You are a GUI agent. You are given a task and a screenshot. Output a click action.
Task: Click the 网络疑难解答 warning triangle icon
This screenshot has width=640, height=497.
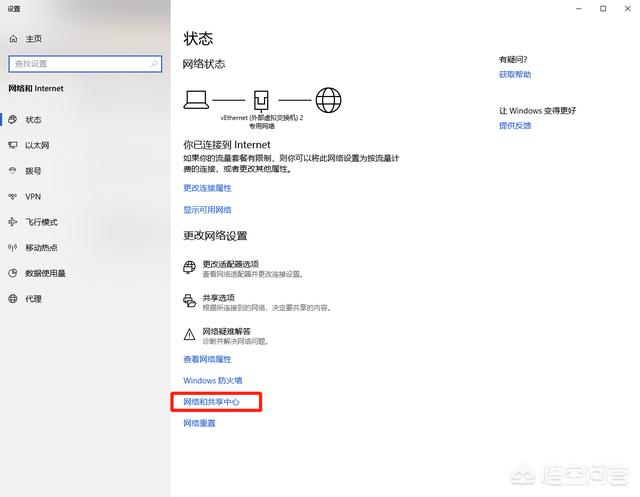[x=189, y=335]
